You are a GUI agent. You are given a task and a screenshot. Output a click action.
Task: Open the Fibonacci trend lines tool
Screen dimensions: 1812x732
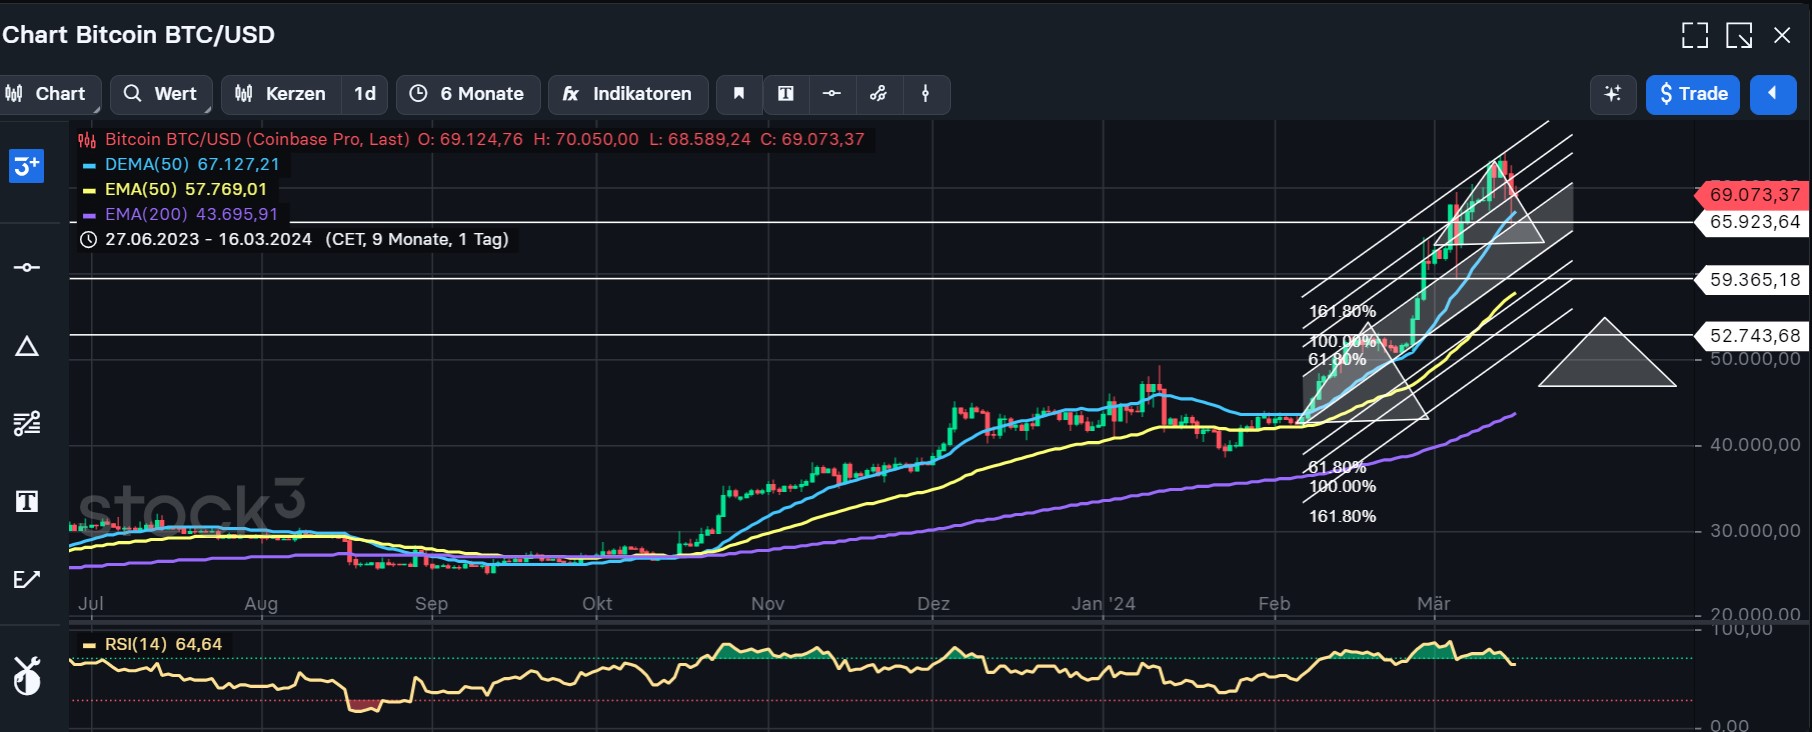coord(27,423)
